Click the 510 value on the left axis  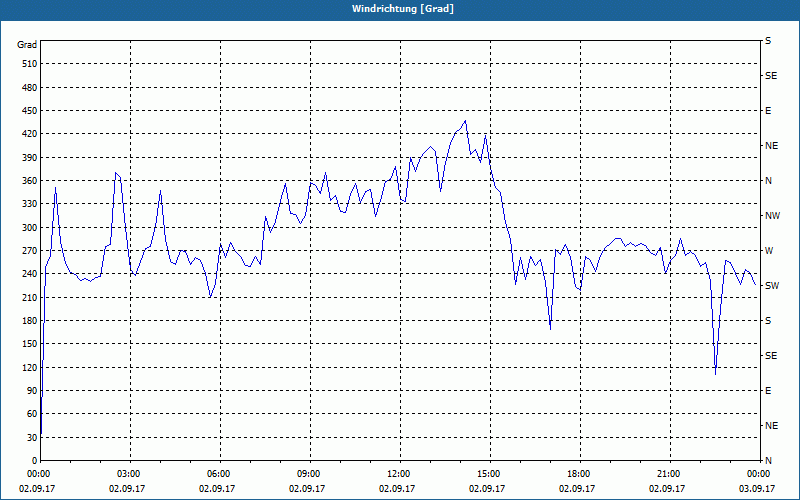[30, 64]
